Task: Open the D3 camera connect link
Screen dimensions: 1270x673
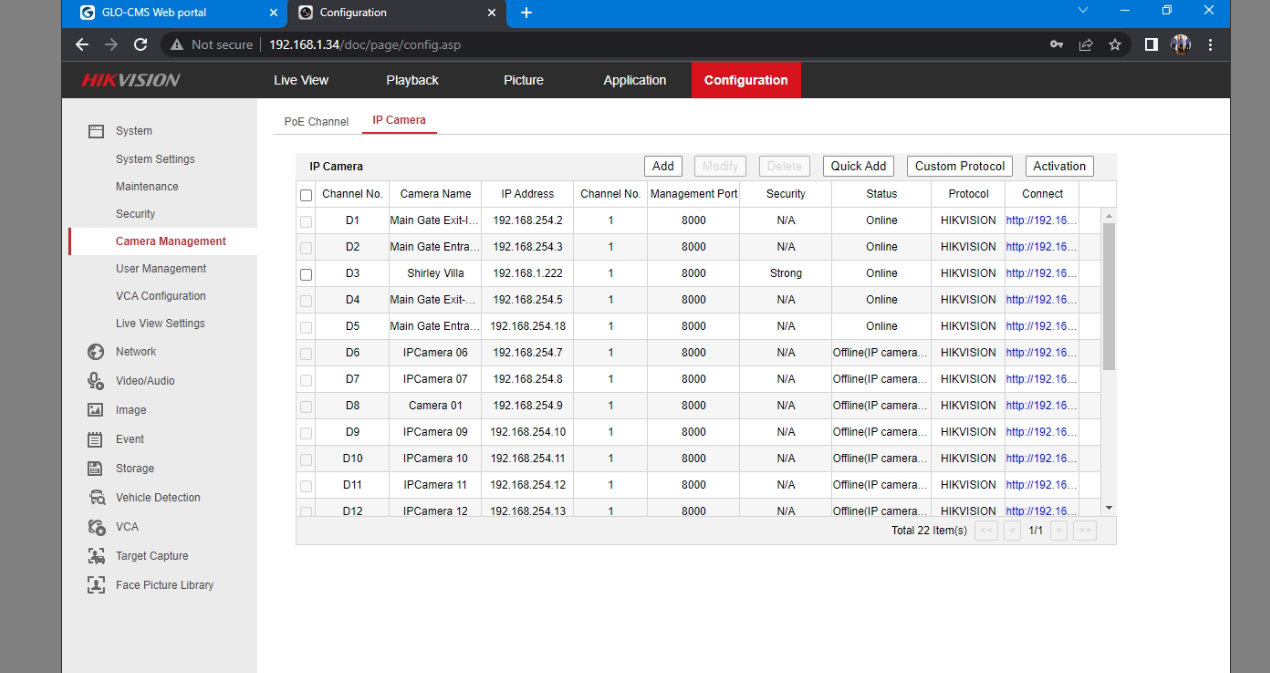Action: (1041, 274)
